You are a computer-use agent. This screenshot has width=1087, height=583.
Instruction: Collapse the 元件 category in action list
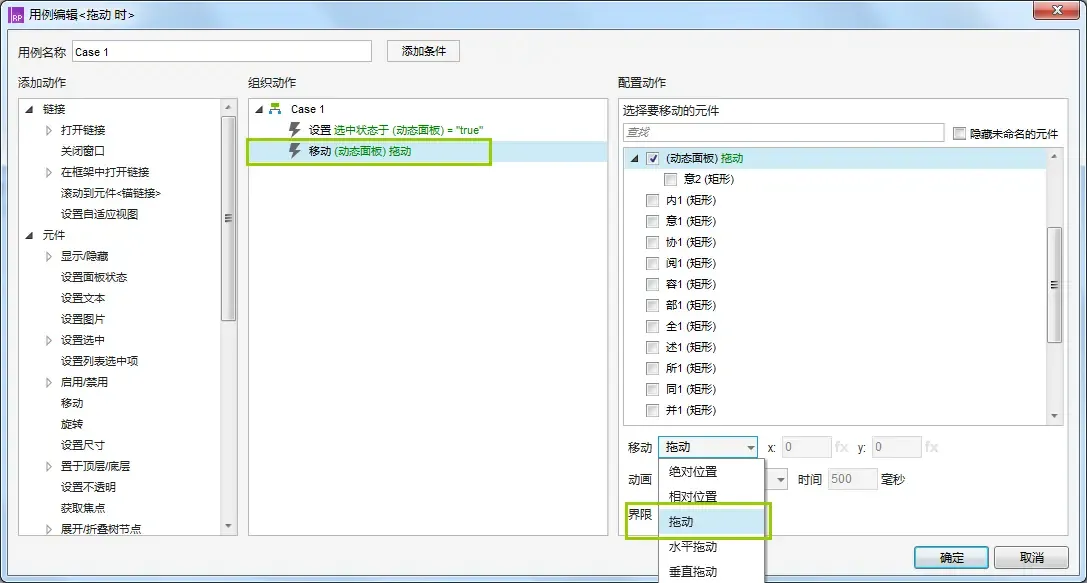click(x=29, y=235)
